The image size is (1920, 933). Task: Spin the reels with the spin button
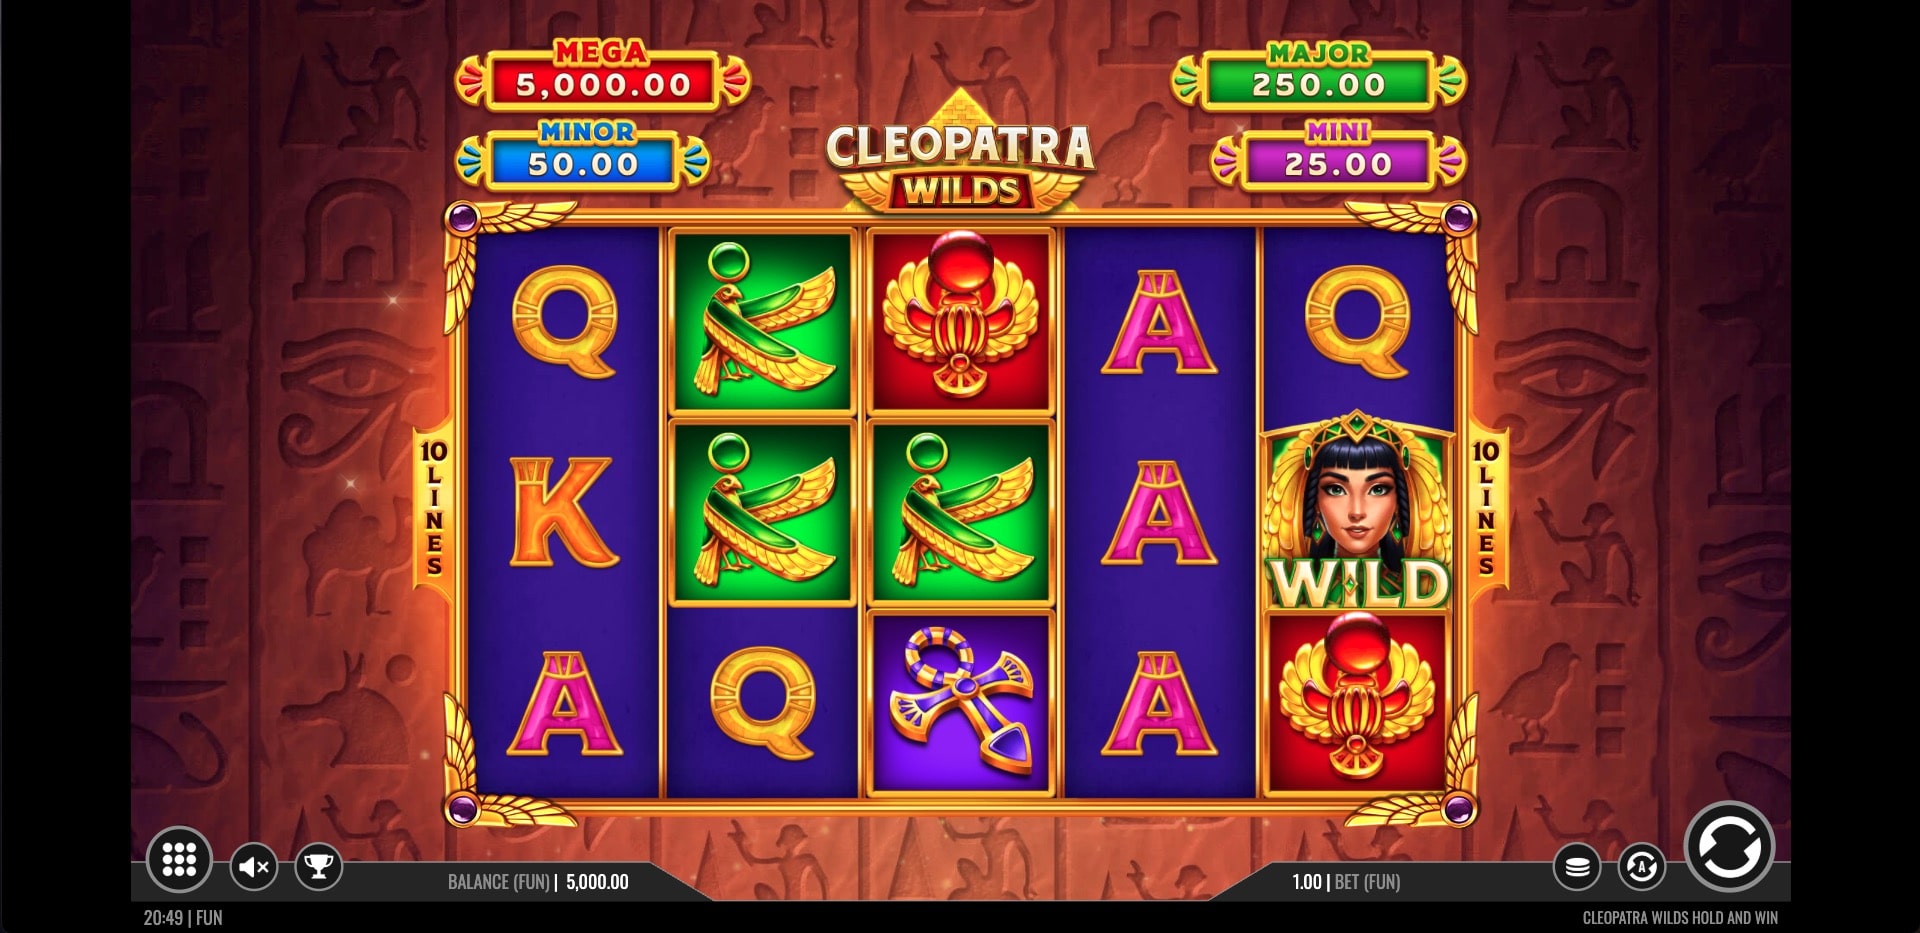tap(1729, 847)
